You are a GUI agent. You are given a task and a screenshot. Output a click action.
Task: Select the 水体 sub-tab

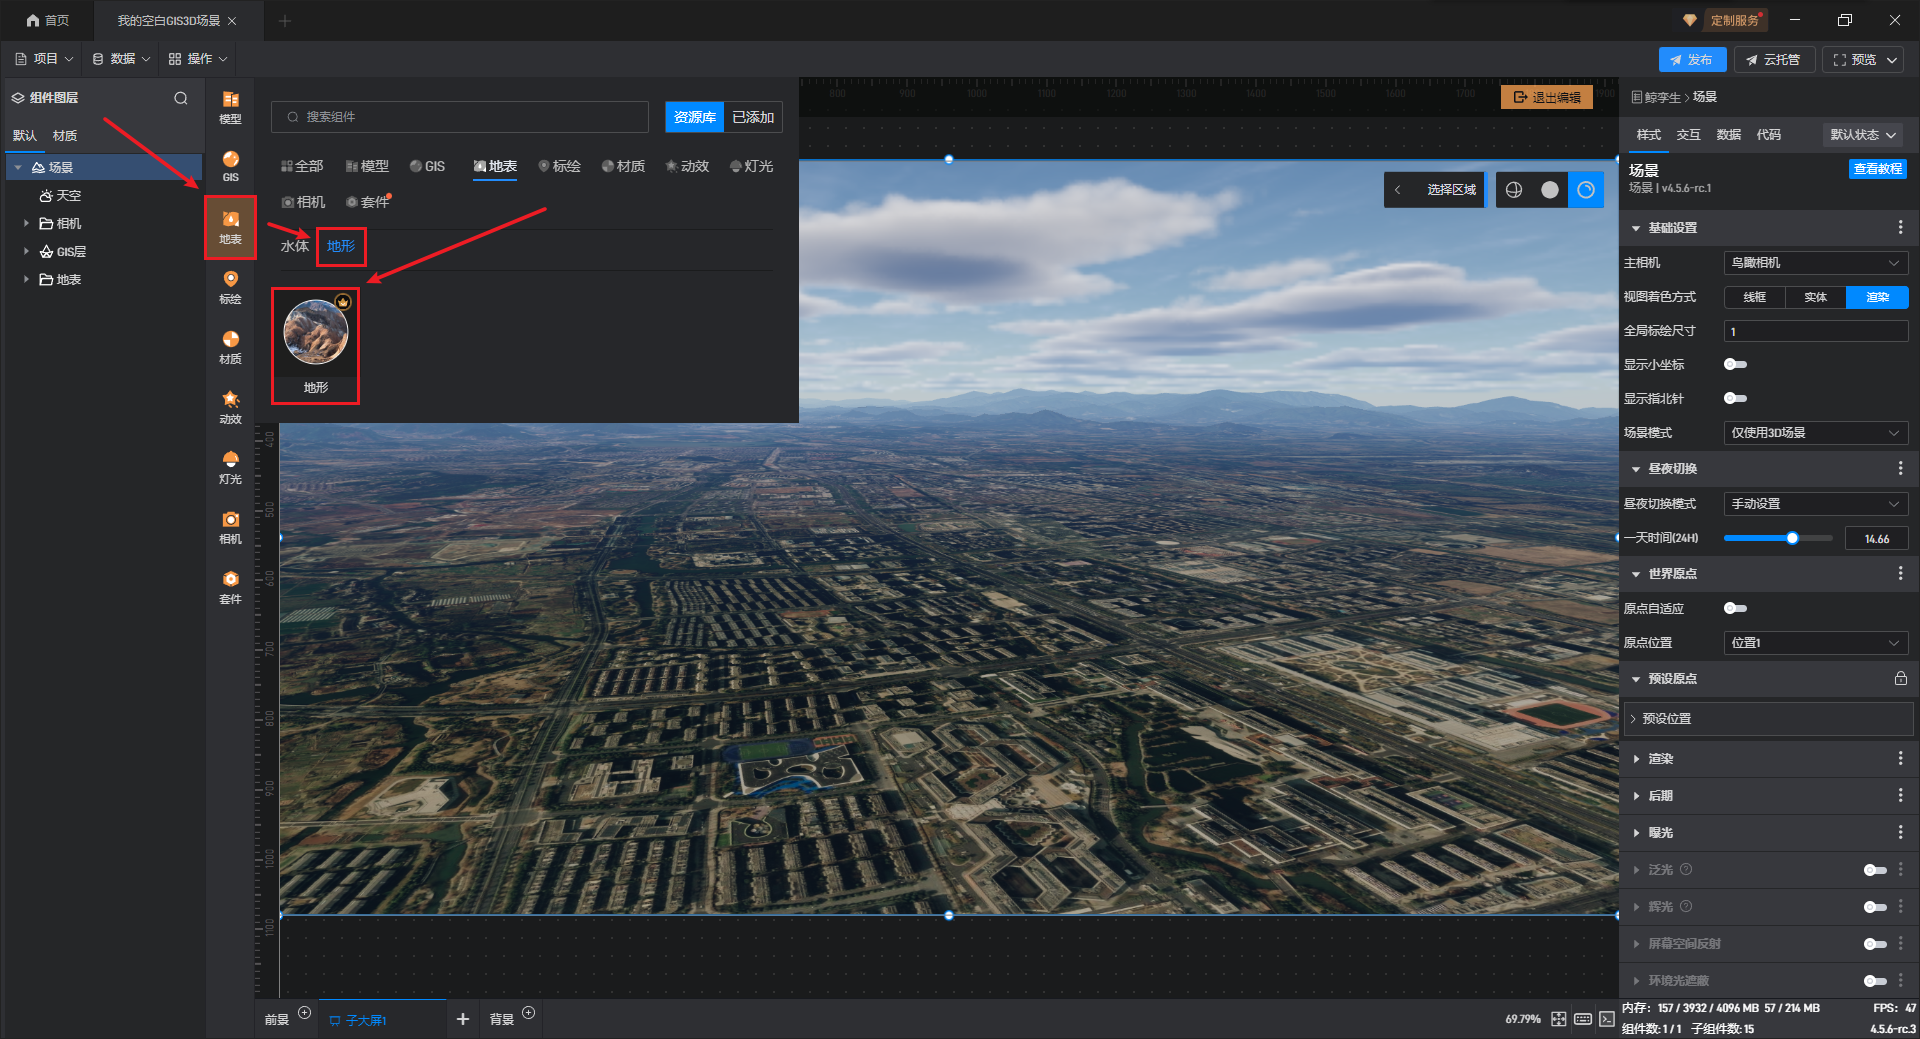[x=294, y=247]
